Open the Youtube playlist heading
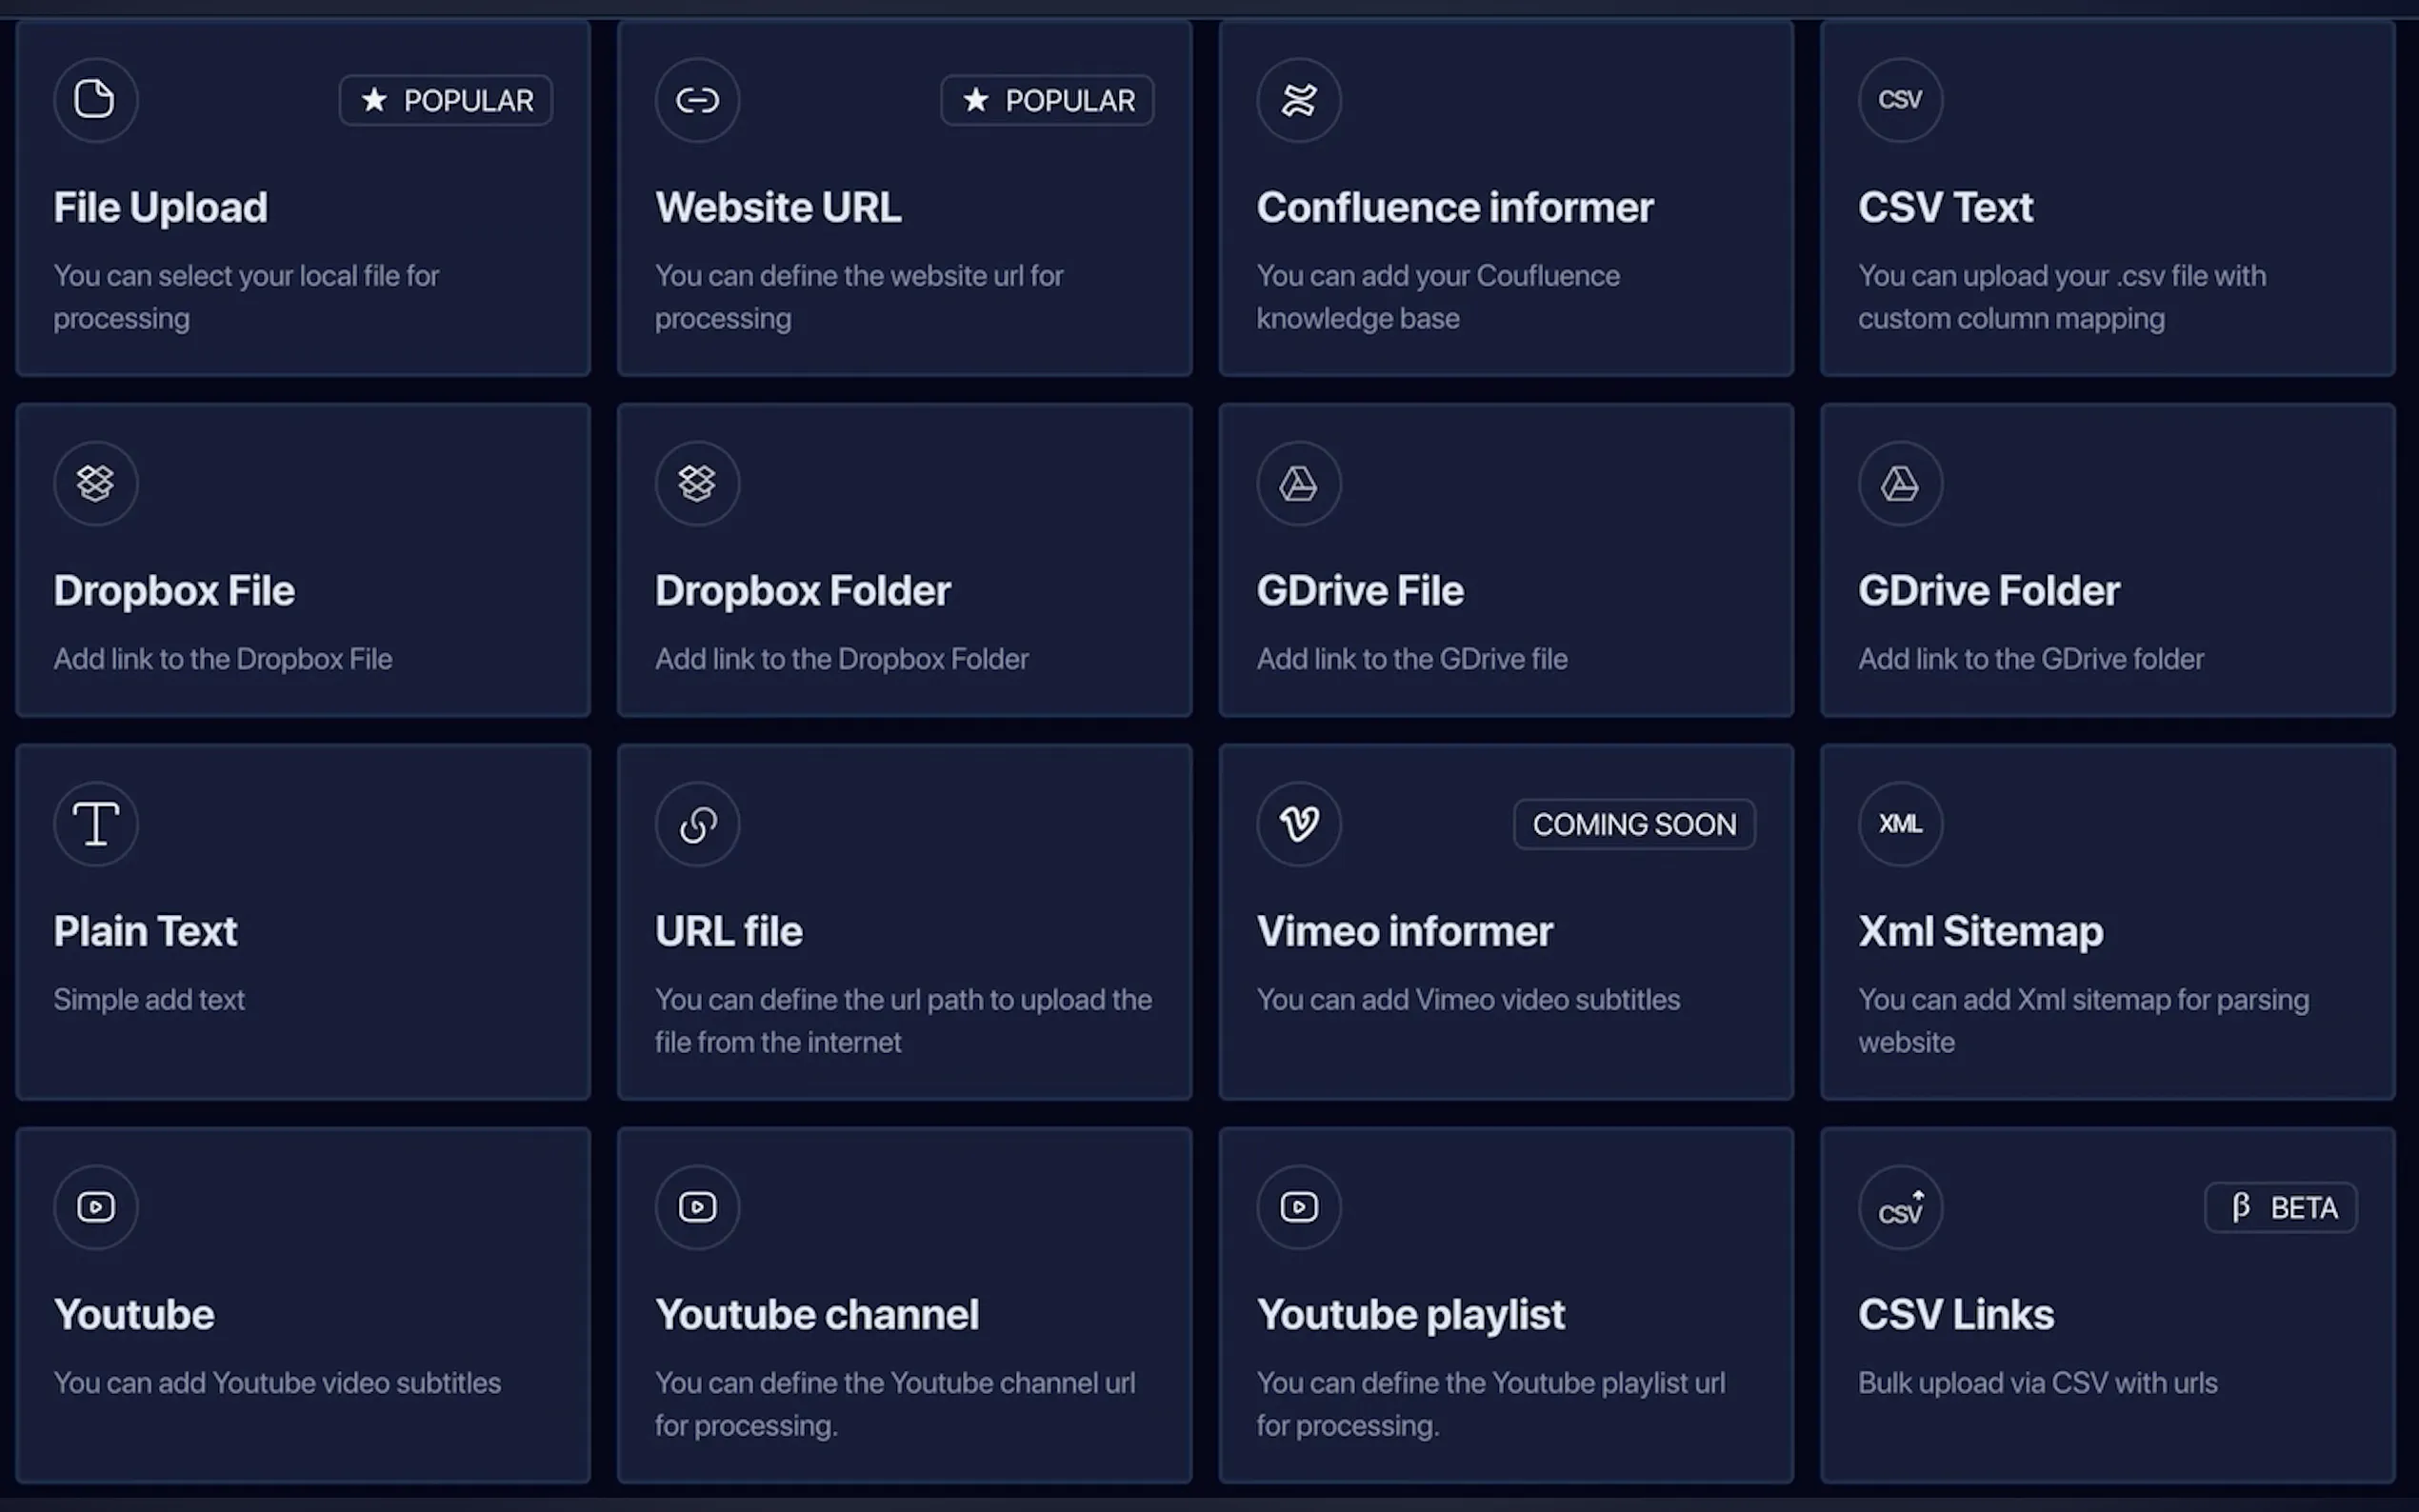 (x=1411, y=1315)
